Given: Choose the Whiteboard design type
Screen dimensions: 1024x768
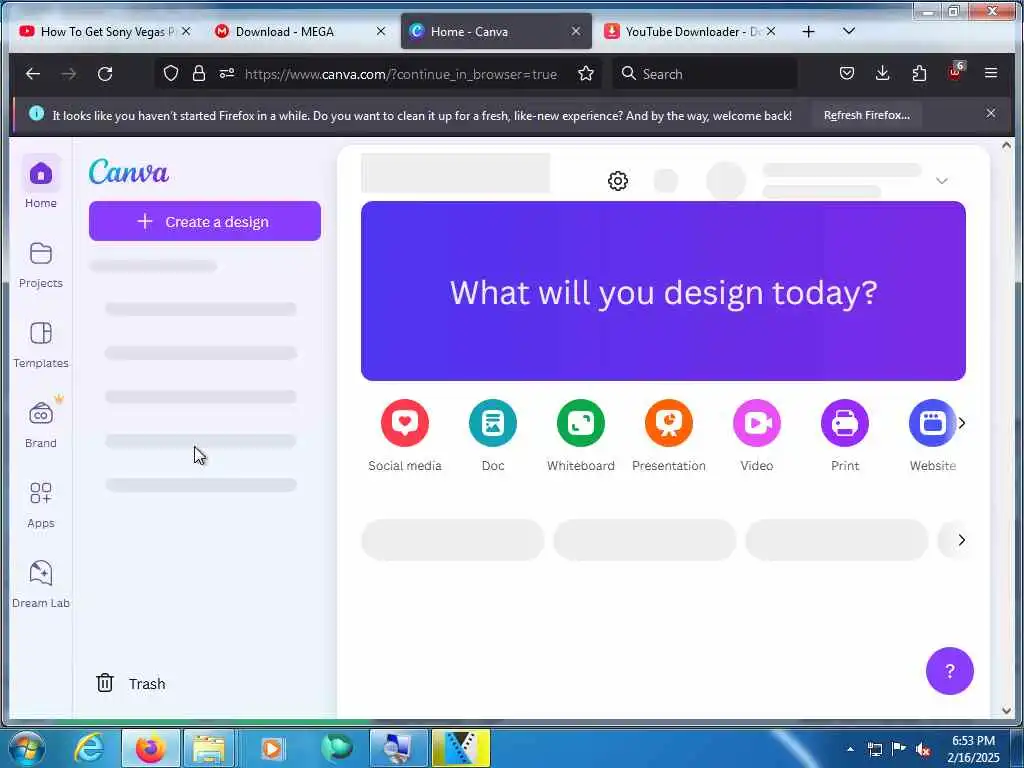Looking at the screenshot, I should coord(581,436).
